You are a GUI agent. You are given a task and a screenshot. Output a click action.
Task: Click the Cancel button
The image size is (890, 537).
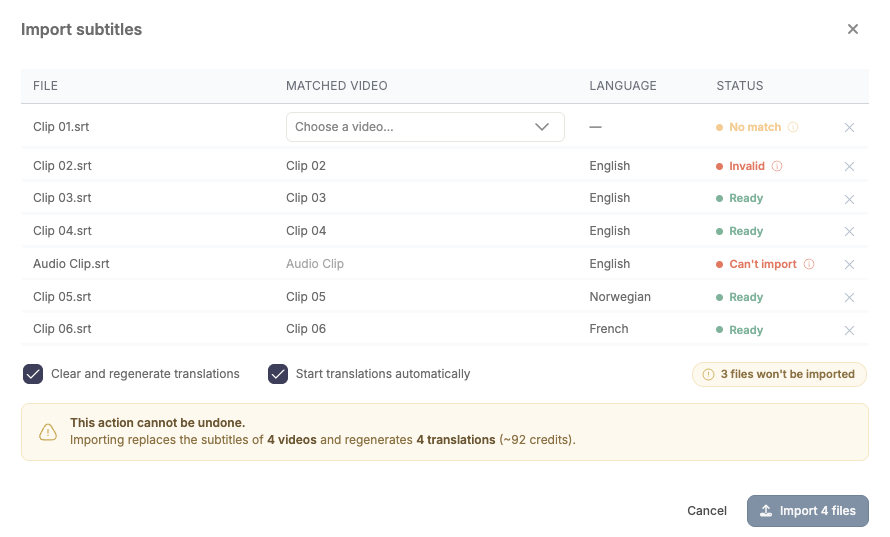point(707,511)
